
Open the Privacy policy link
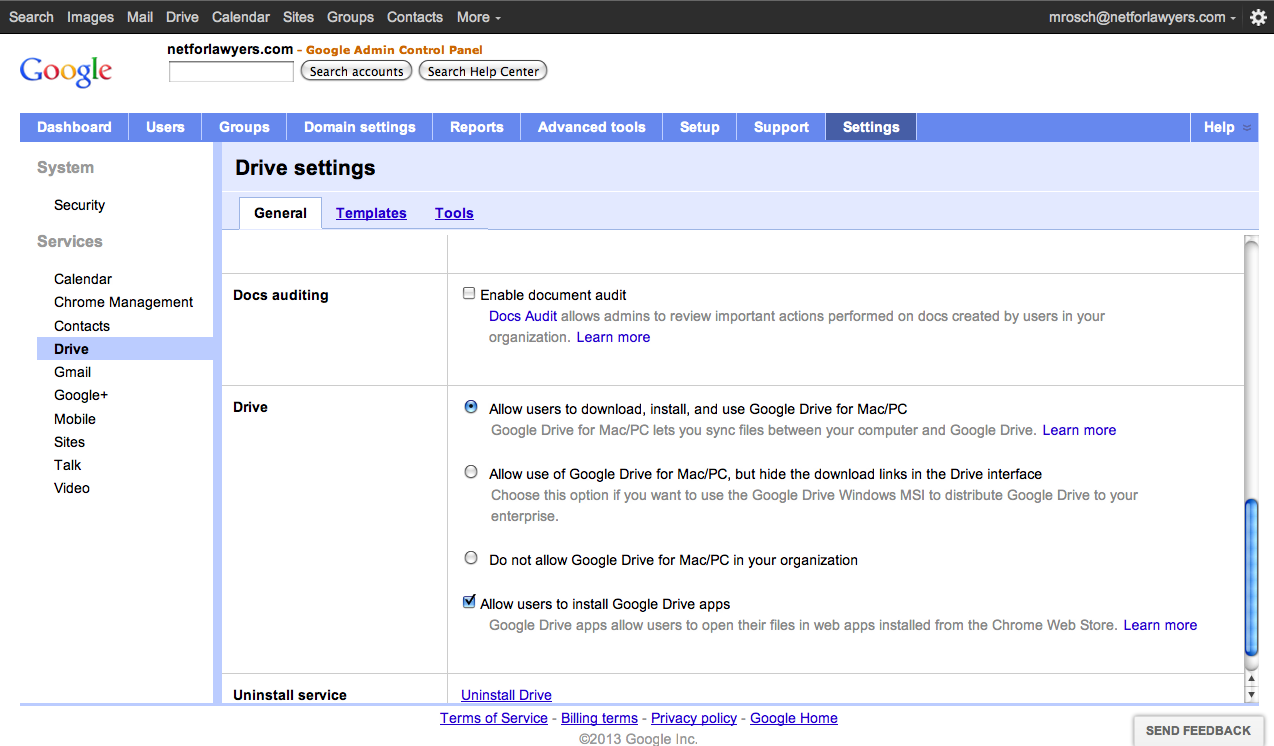tap(694, 718)
